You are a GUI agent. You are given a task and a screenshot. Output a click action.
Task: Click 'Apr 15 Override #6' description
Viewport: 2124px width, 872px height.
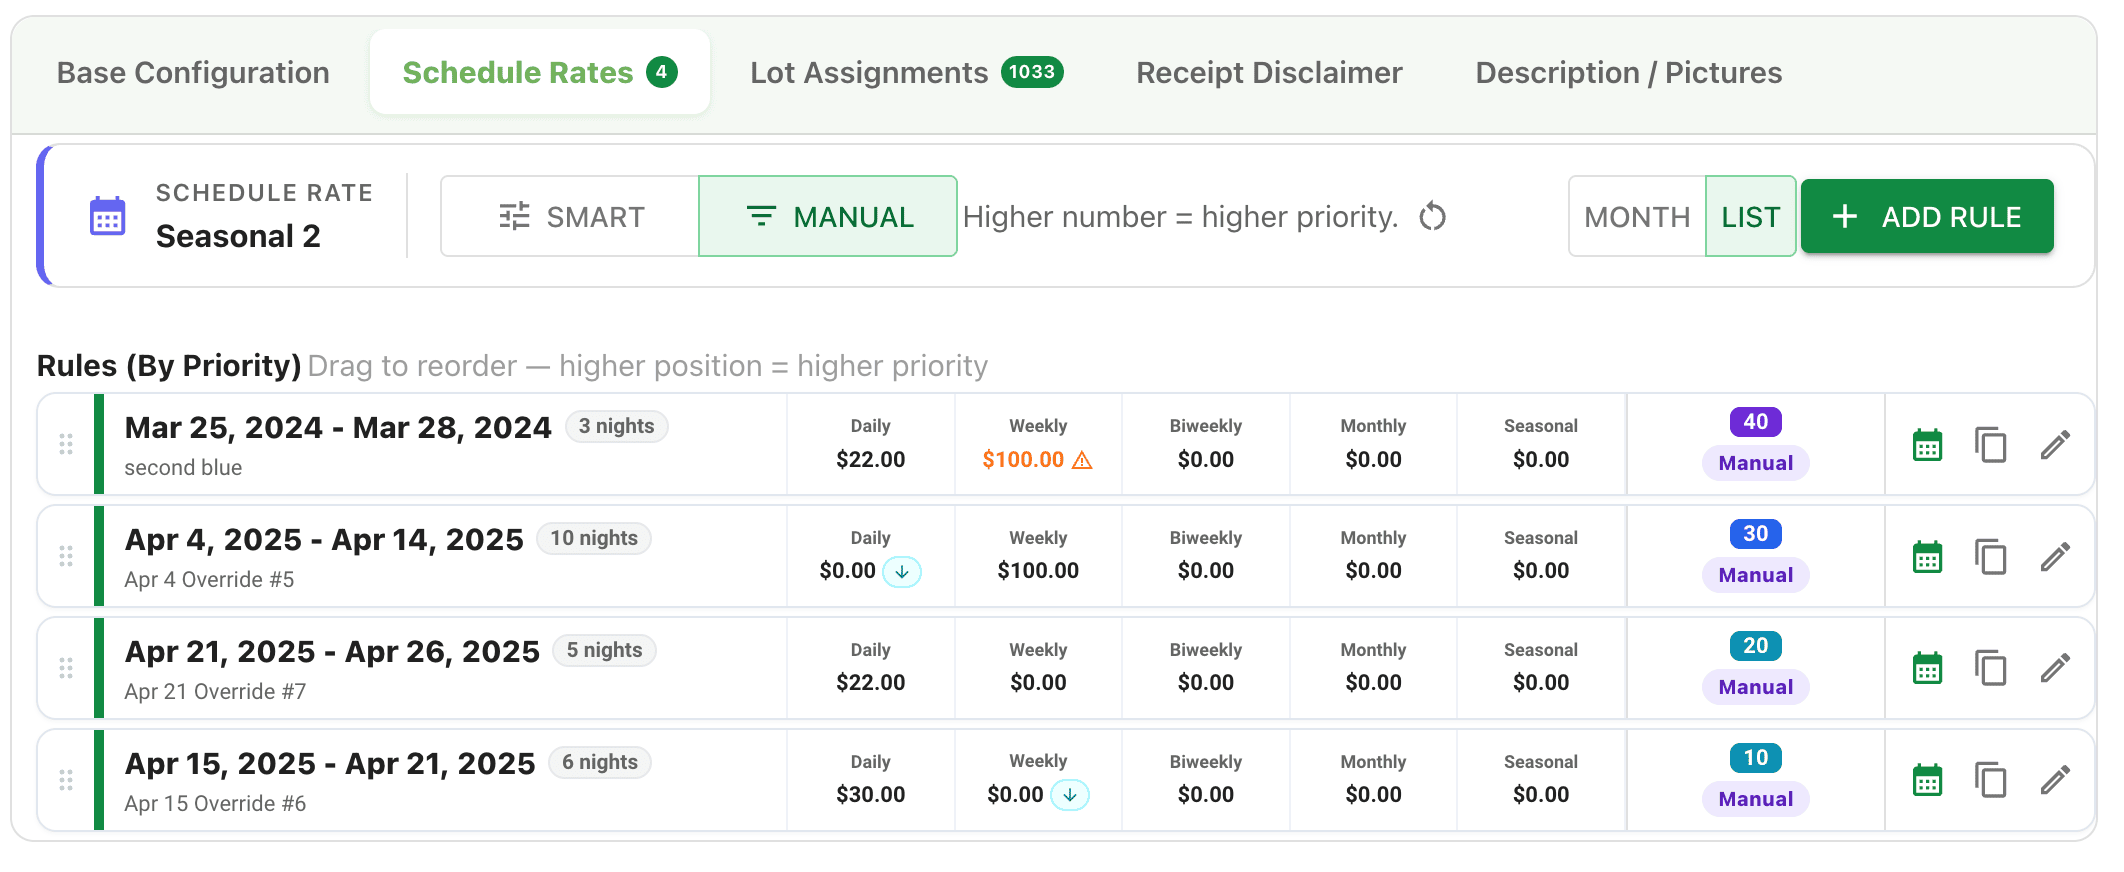(215, 803)
